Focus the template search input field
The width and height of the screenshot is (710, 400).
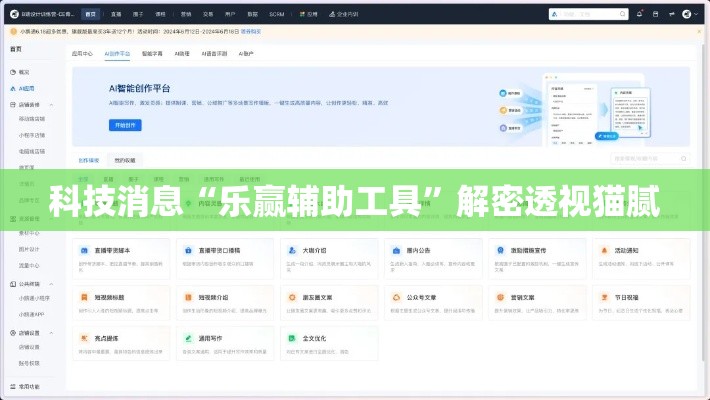pyautogui.click(x=650, y=159)
